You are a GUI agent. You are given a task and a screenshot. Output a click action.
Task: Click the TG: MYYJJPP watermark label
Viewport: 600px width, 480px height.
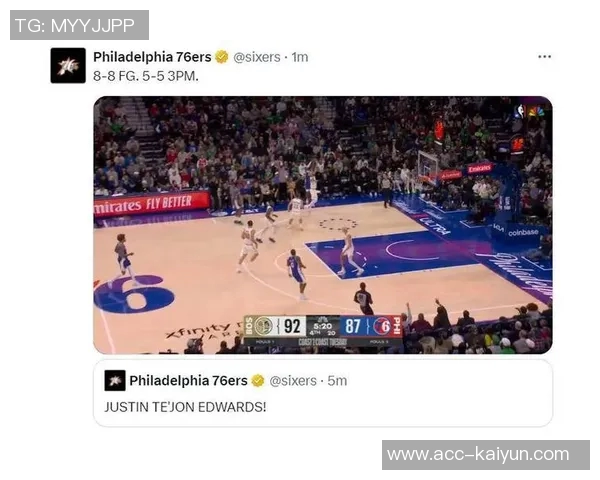[79, 25]
